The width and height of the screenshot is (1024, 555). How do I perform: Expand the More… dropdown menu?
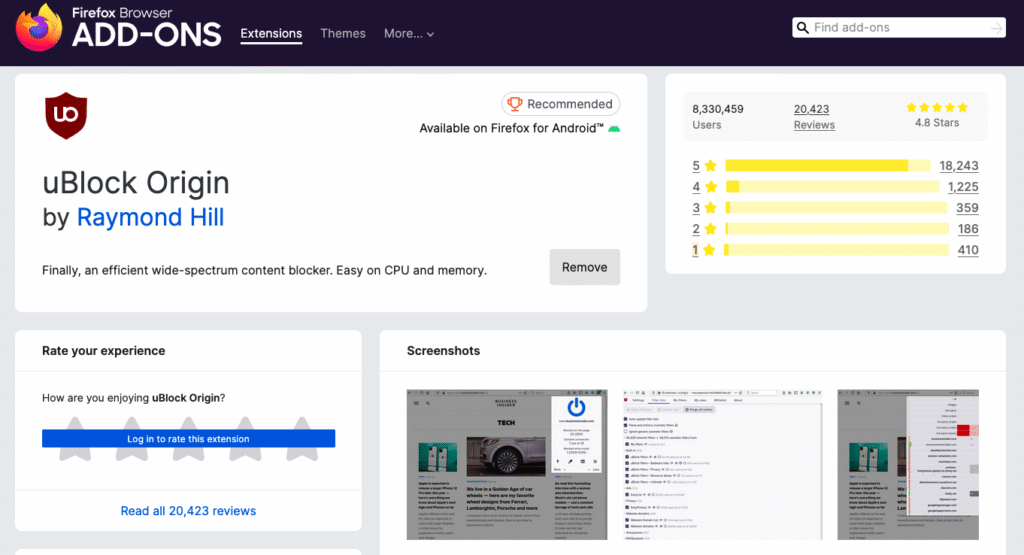click(409, 34)
